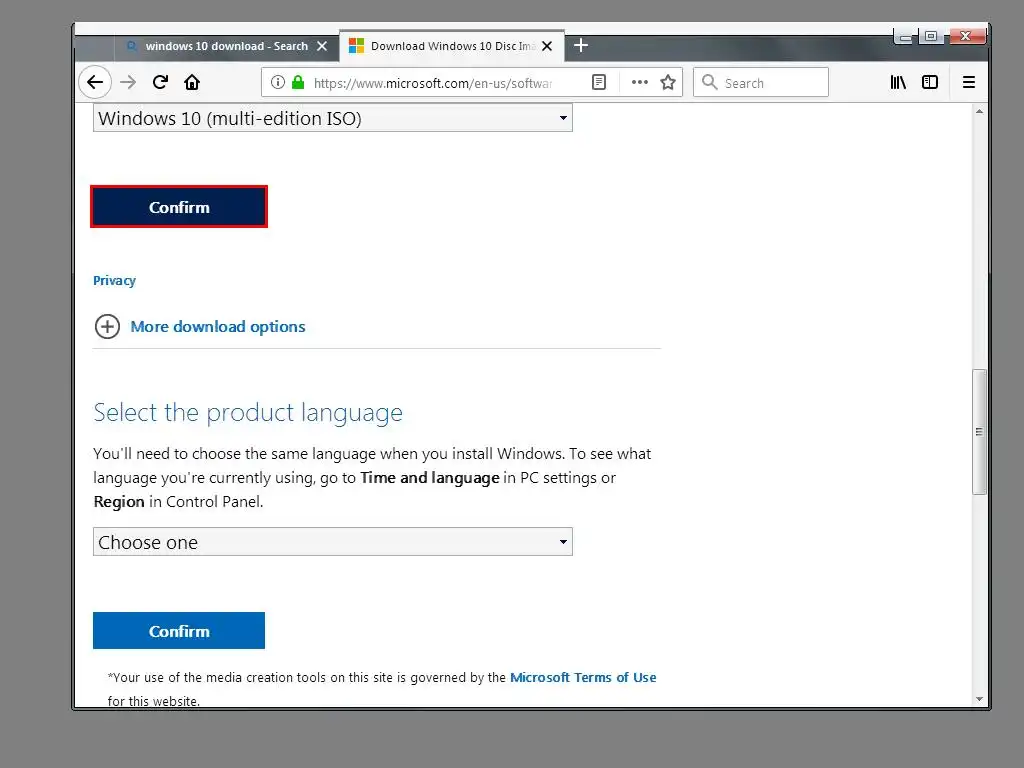Click 'Select the product language' heading
The height and width of the screenshot is (768, 1024).
(248, 413)
